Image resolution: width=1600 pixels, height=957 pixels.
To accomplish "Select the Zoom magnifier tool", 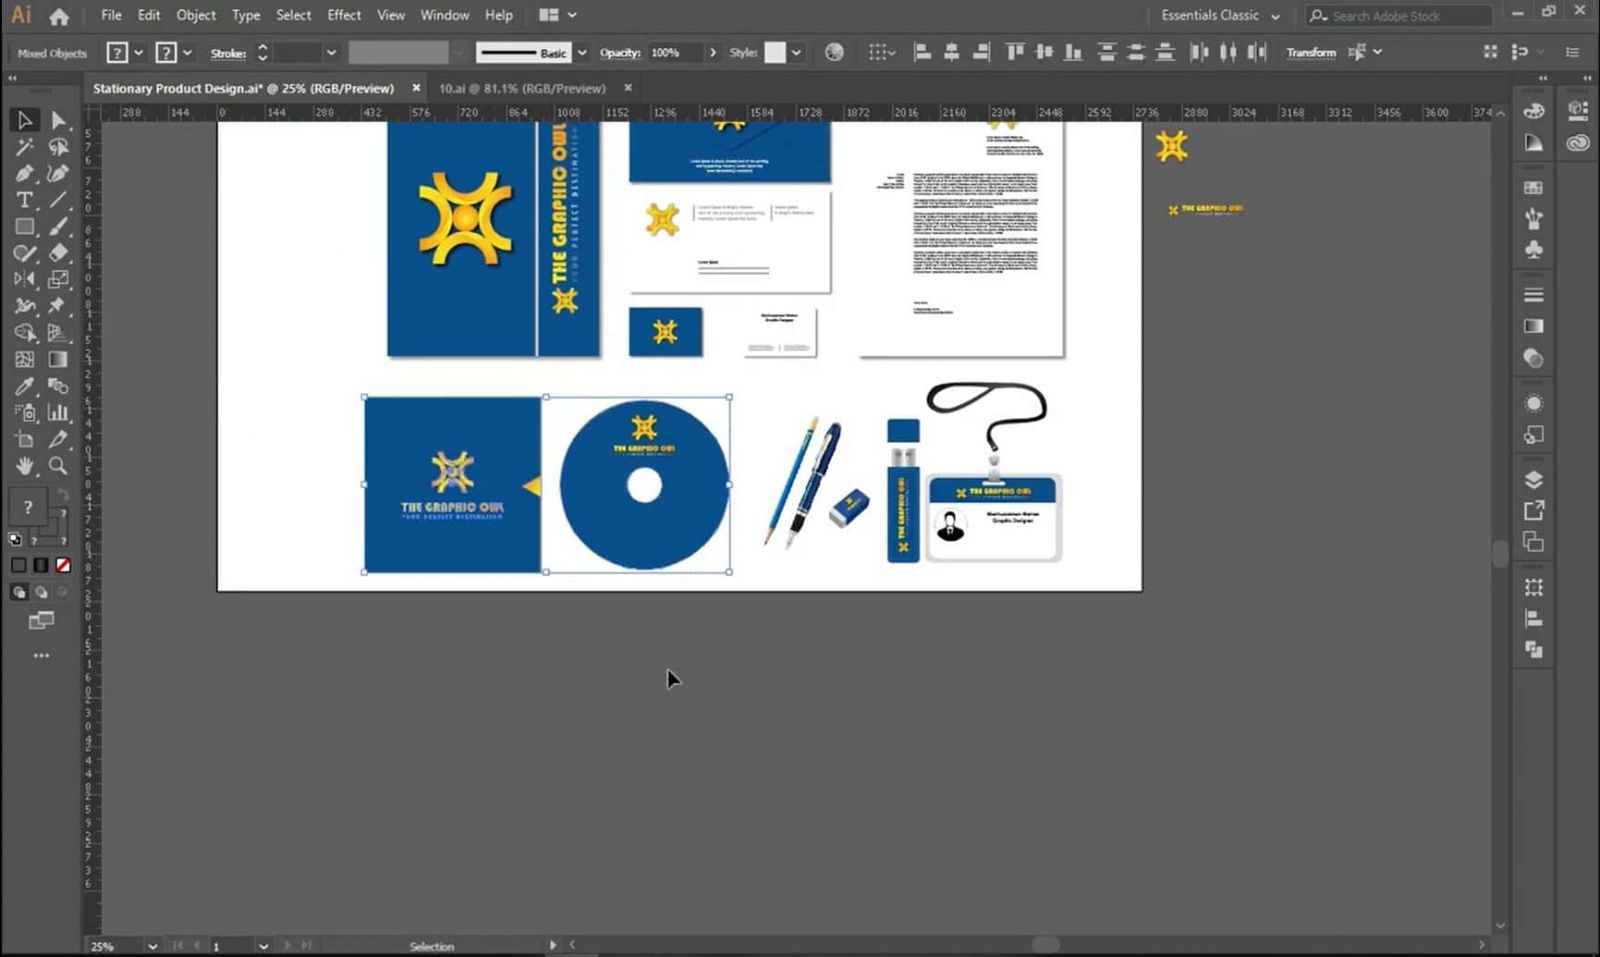I will 58,466.
